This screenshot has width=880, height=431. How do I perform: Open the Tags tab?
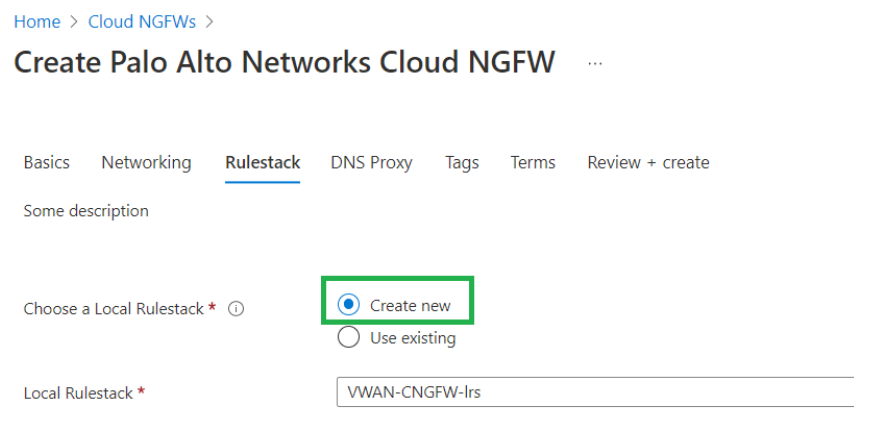click(x=462, y=162)
